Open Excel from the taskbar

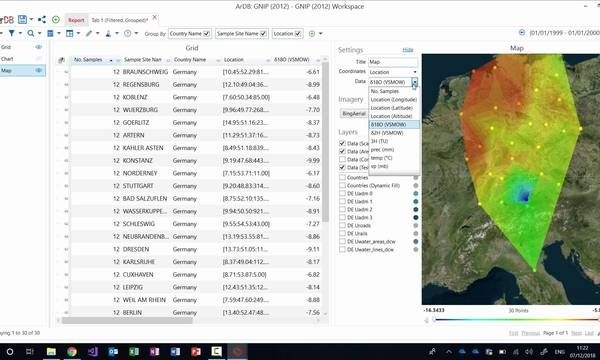[134, 351]
